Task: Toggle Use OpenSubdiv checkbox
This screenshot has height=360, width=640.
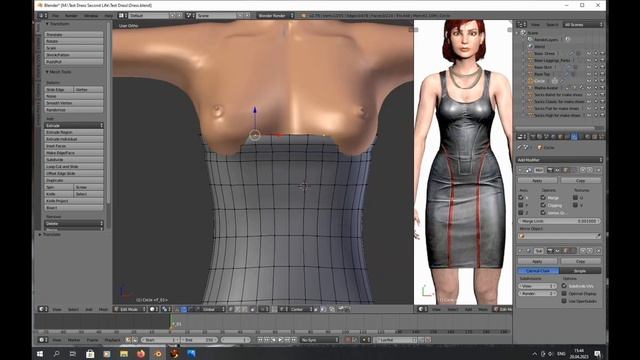Action: pos(564,301)
